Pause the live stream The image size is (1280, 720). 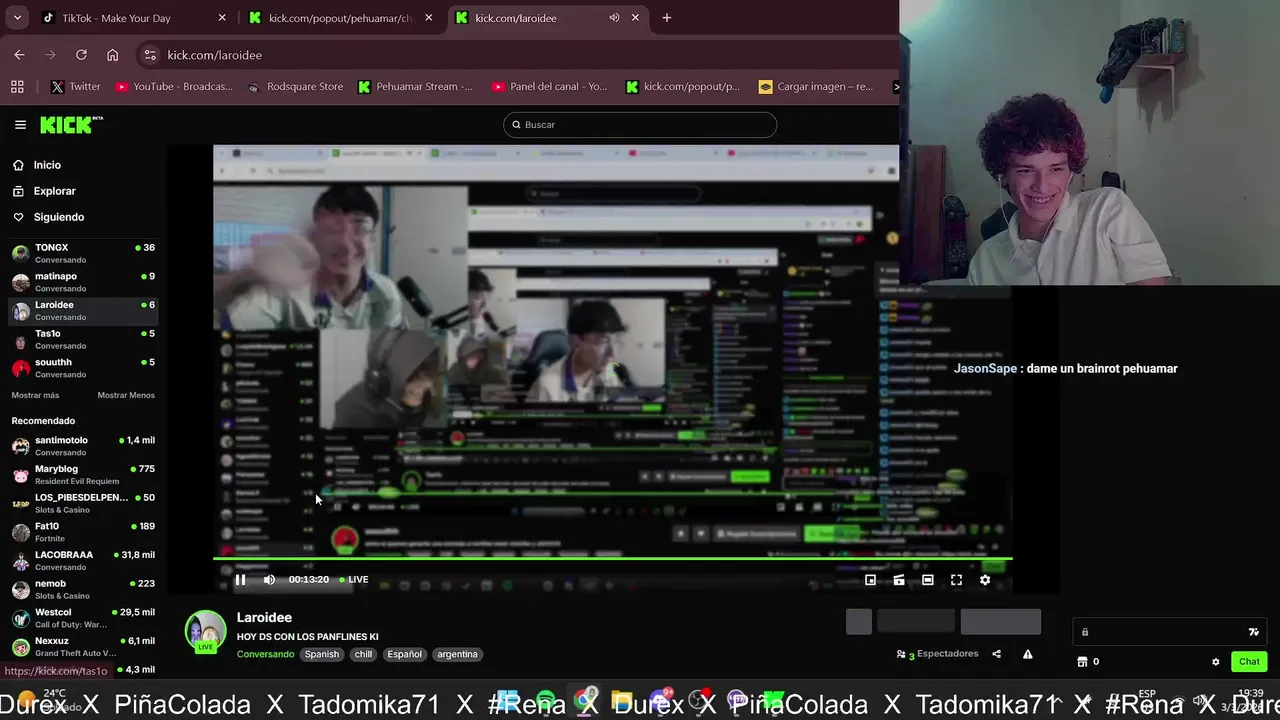(x=240, y=580)
